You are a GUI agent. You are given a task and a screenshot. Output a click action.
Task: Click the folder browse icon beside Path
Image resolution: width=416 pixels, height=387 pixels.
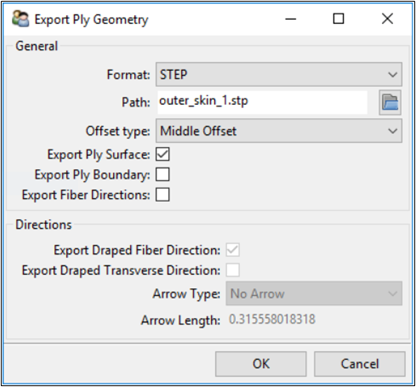pos(390,102)
